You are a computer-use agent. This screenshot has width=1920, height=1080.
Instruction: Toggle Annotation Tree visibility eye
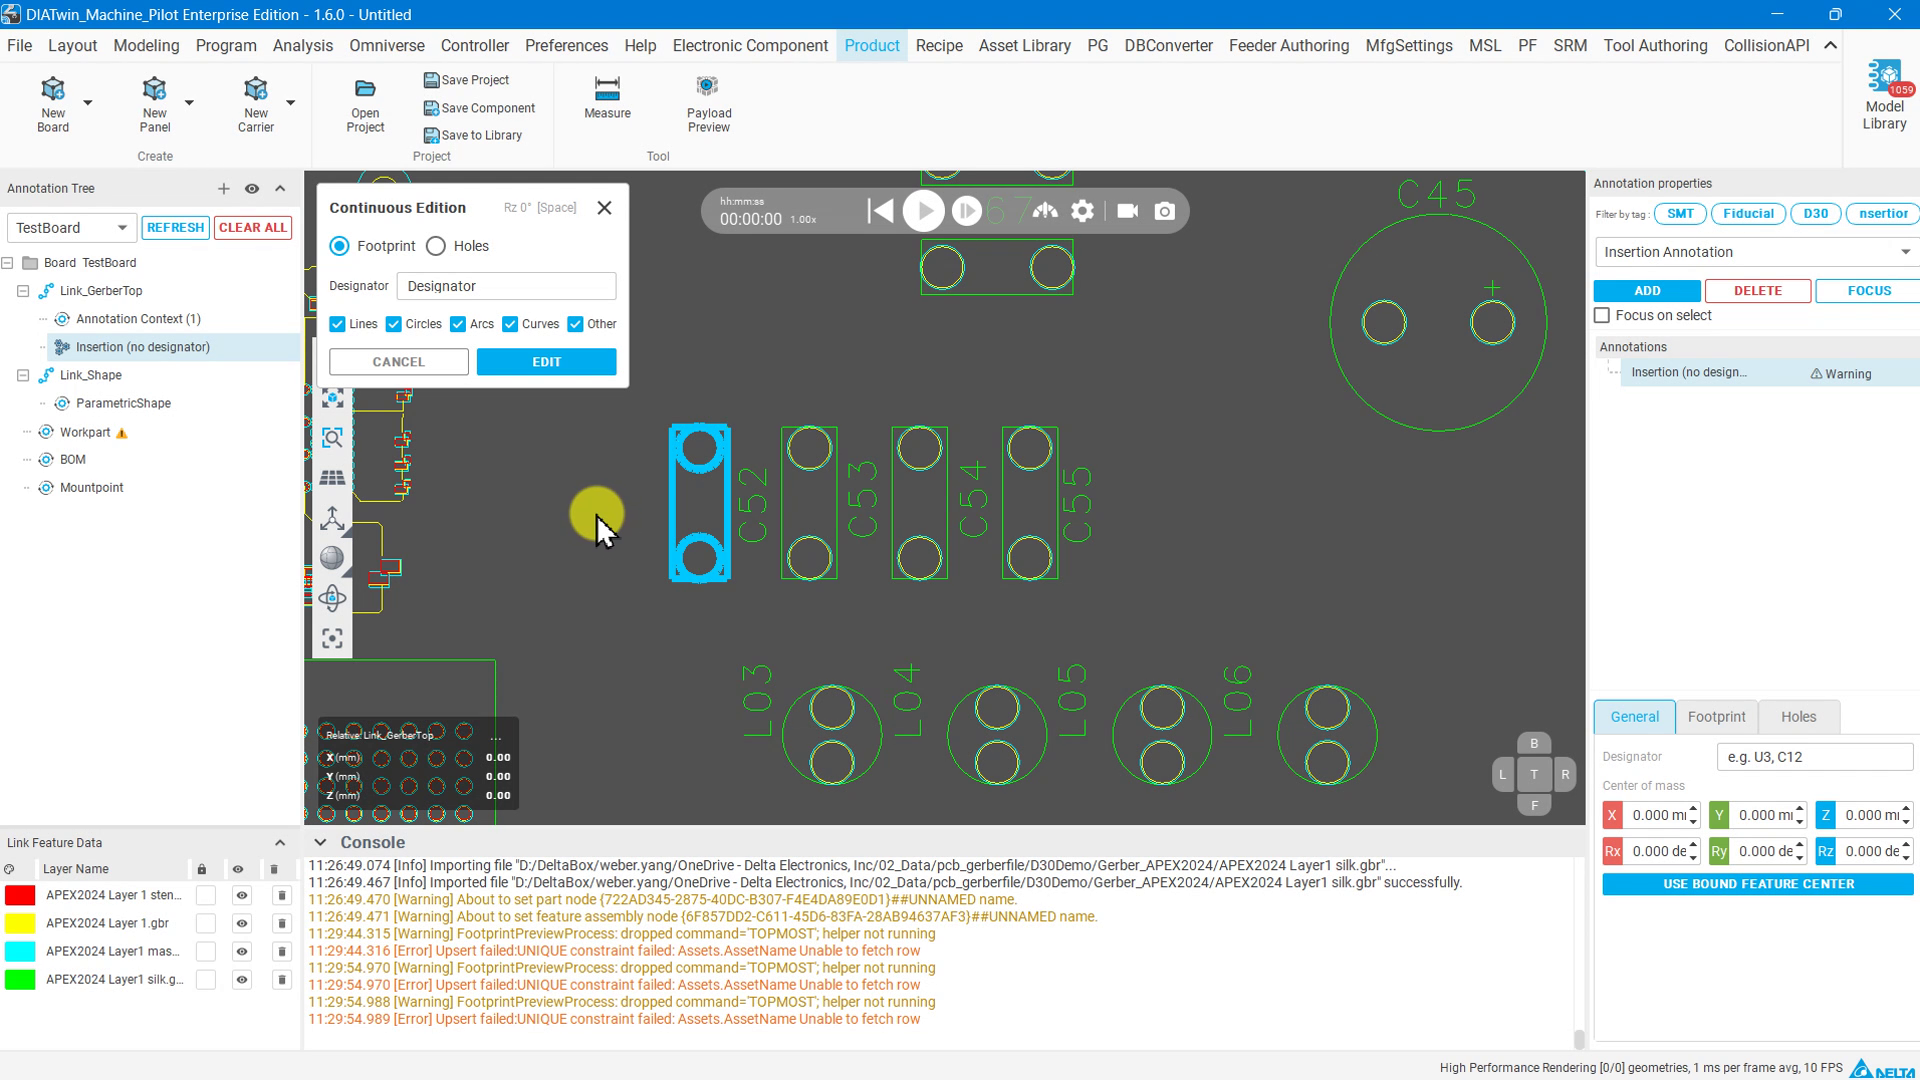tap(252, 188)
